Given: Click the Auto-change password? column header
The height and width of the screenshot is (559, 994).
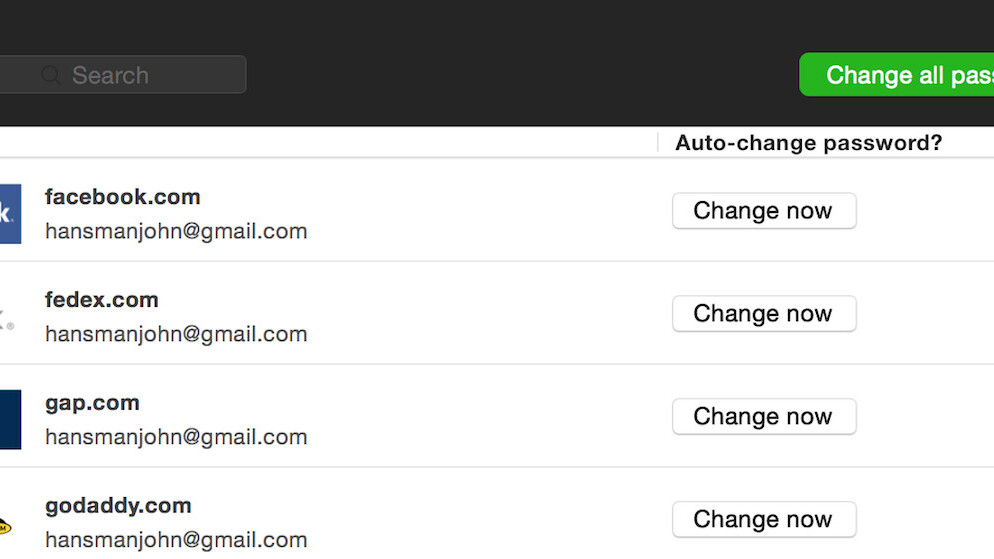Looking at the screenshot, I should pyautogui.click(x=808, y=143).
